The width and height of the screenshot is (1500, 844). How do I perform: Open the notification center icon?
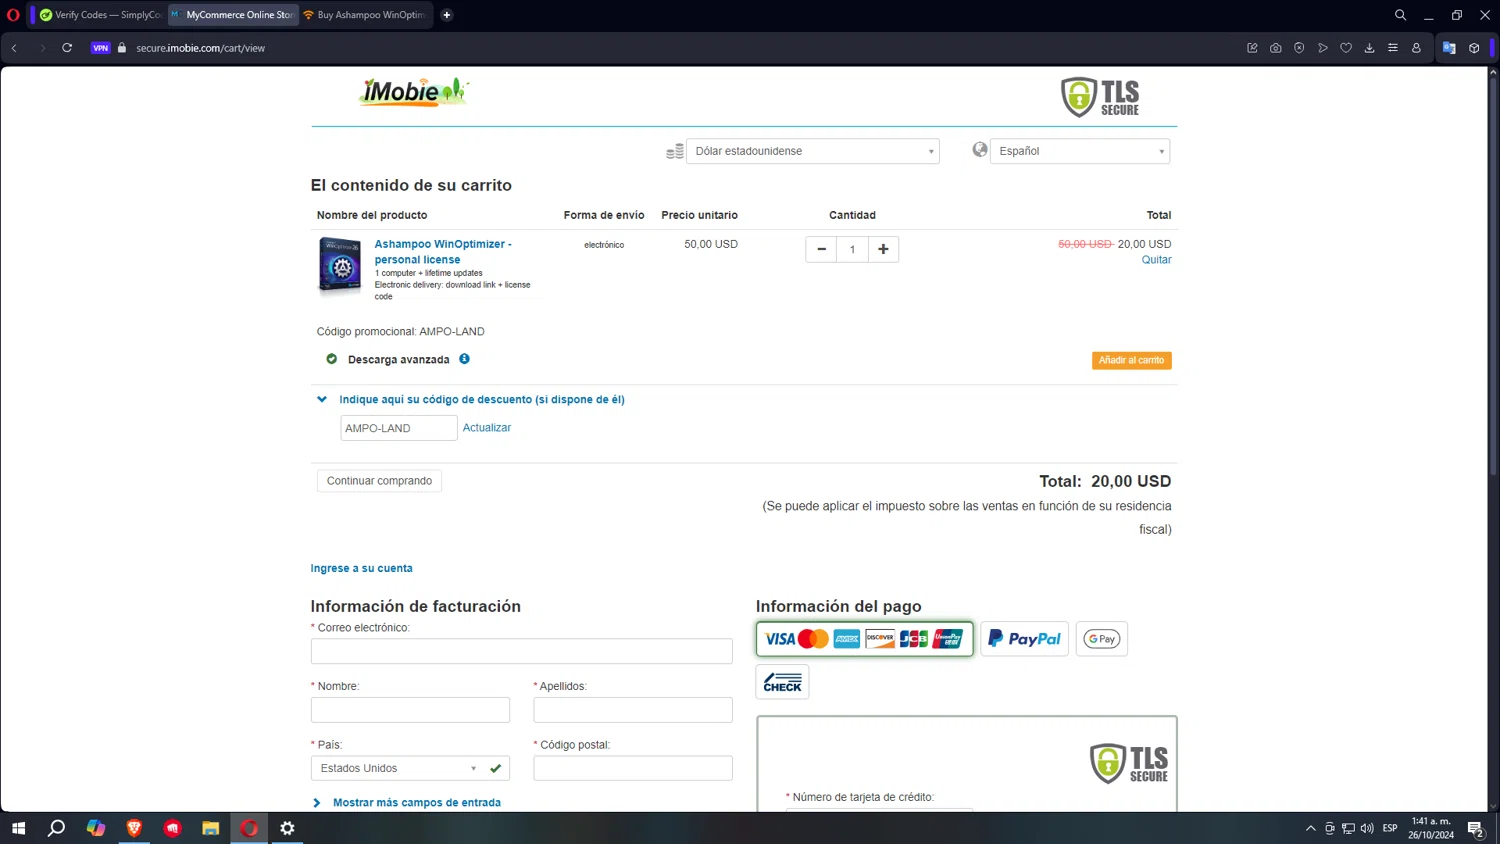pos(1475,828)
